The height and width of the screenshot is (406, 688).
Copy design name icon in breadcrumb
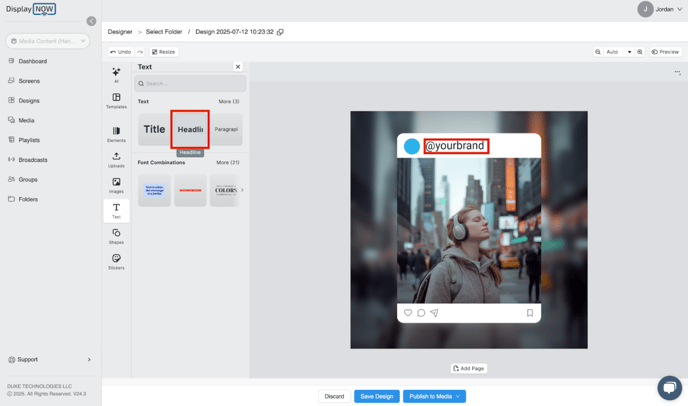click(x=280, y=32)
